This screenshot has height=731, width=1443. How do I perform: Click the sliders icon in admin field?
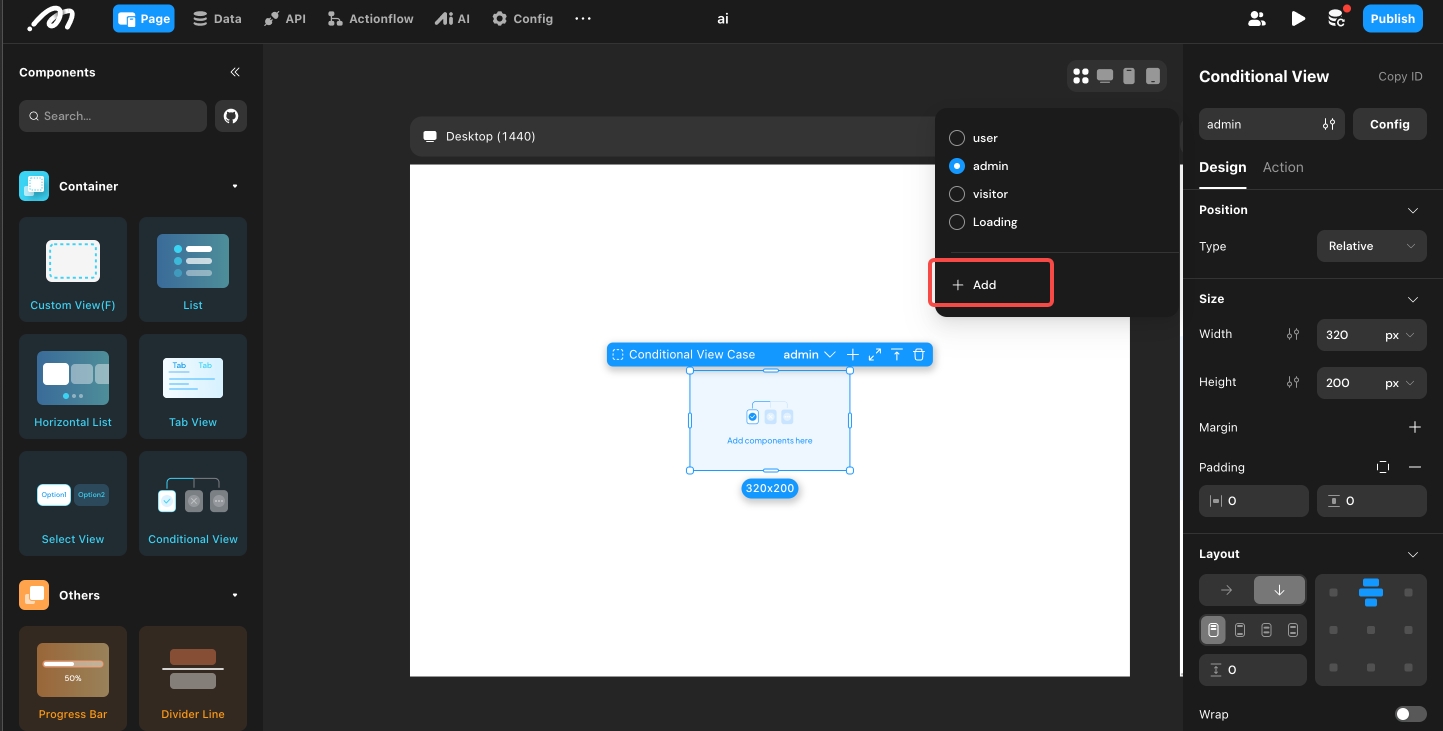1328,124
